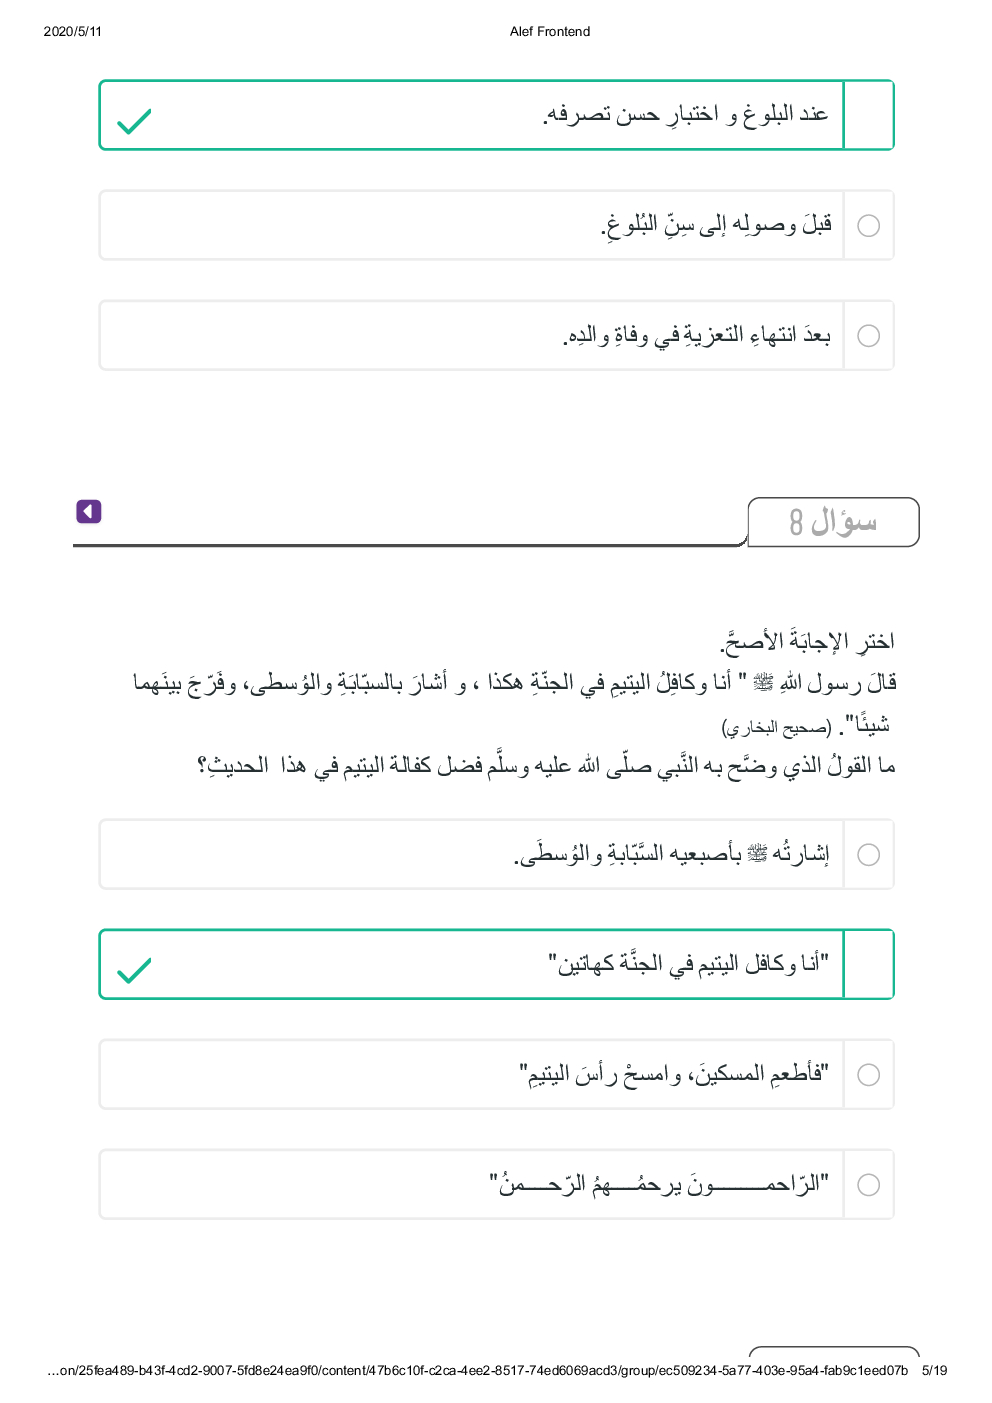Image resolution: width=992 pixels, height=1403 pixels.
Task: Click answer text 'الراحمون يرحمهم الرحمن'
Action: (659, 1184)
